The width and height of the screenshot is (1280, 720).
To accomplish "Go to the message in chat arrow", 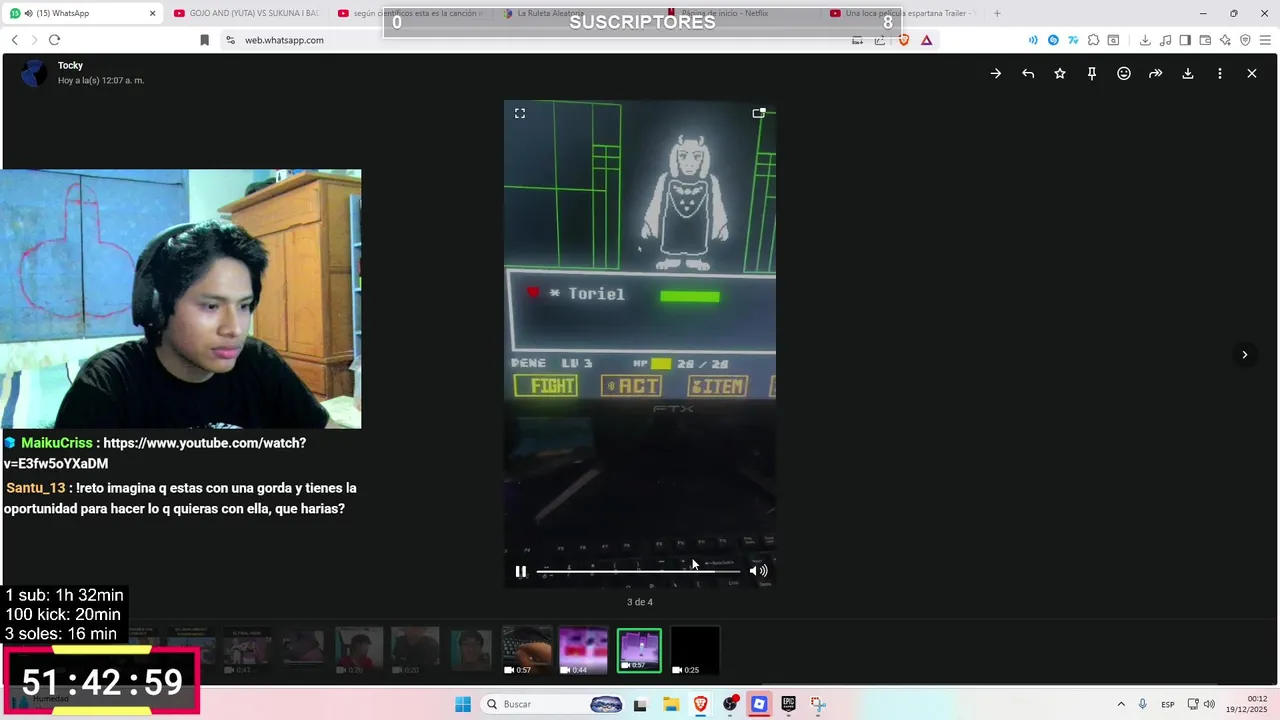I will pos(996,73).
